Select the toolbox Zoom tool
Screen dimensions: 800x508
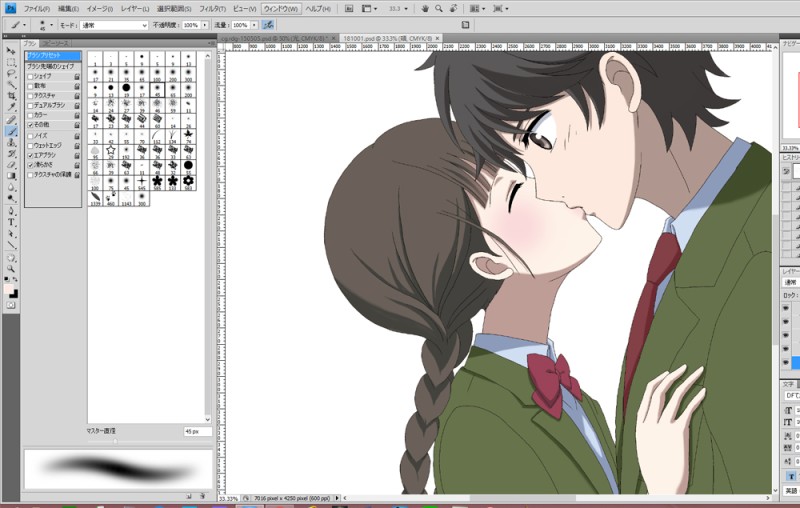(11, 269)
